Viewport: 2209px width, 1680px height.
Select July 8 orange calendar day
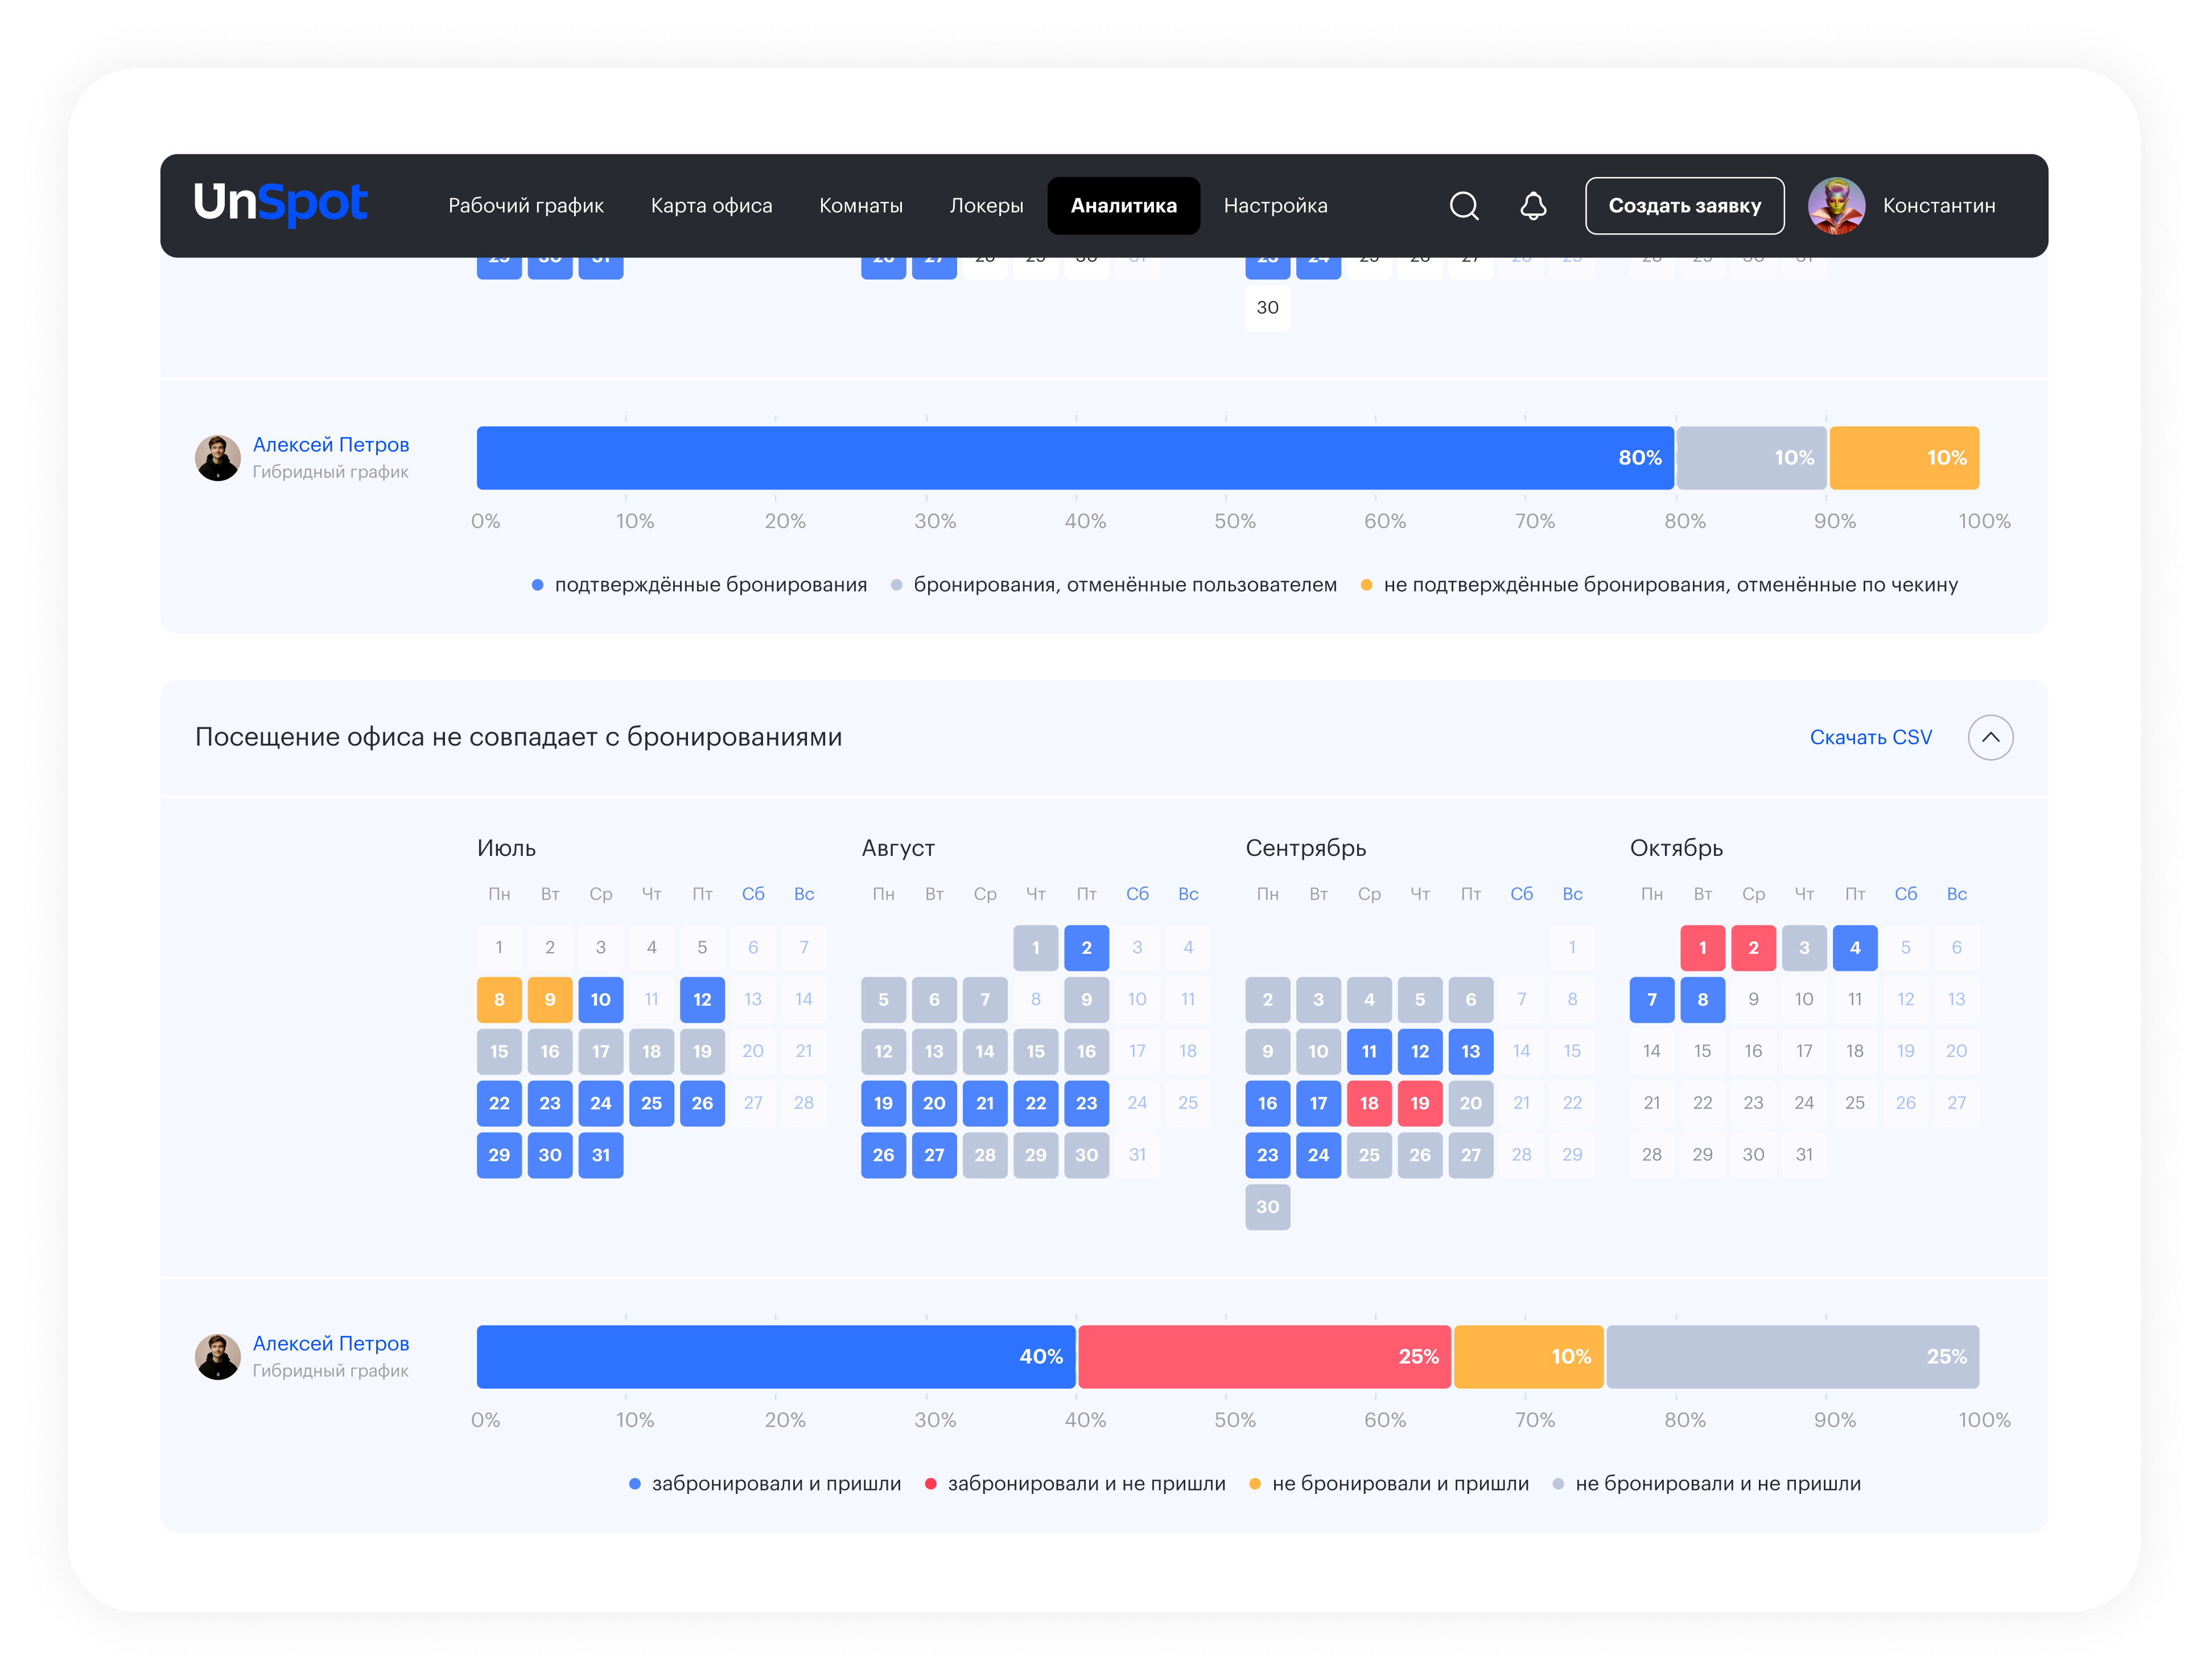[x=499, y=1000]
